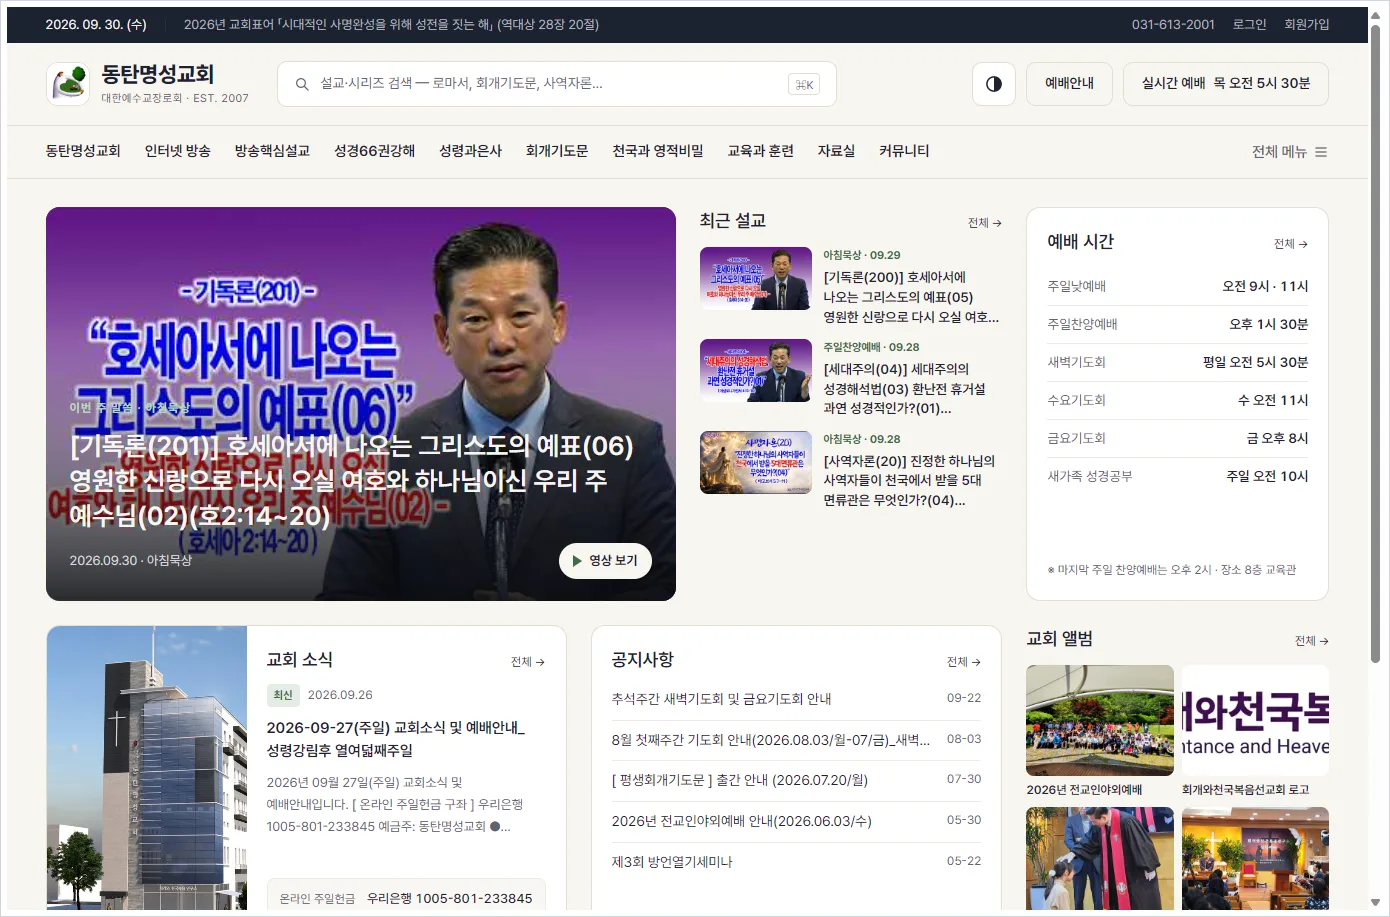Click the 최신 badge
1390x917 pixels.
(x=283, y=695)
